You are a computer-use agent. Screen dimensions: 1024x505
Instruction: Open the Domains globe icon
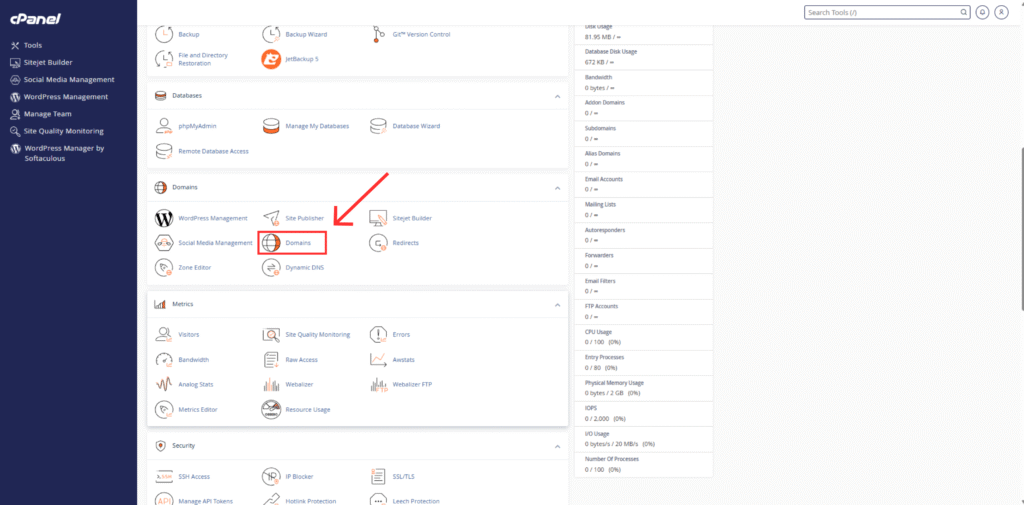tap(271, 243)
